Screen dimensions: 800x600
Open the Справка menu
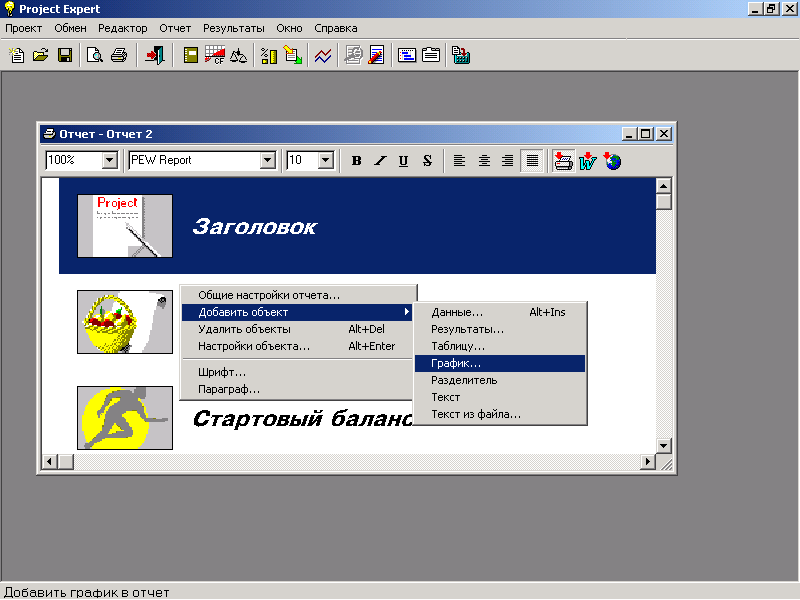tap(336, 29)
